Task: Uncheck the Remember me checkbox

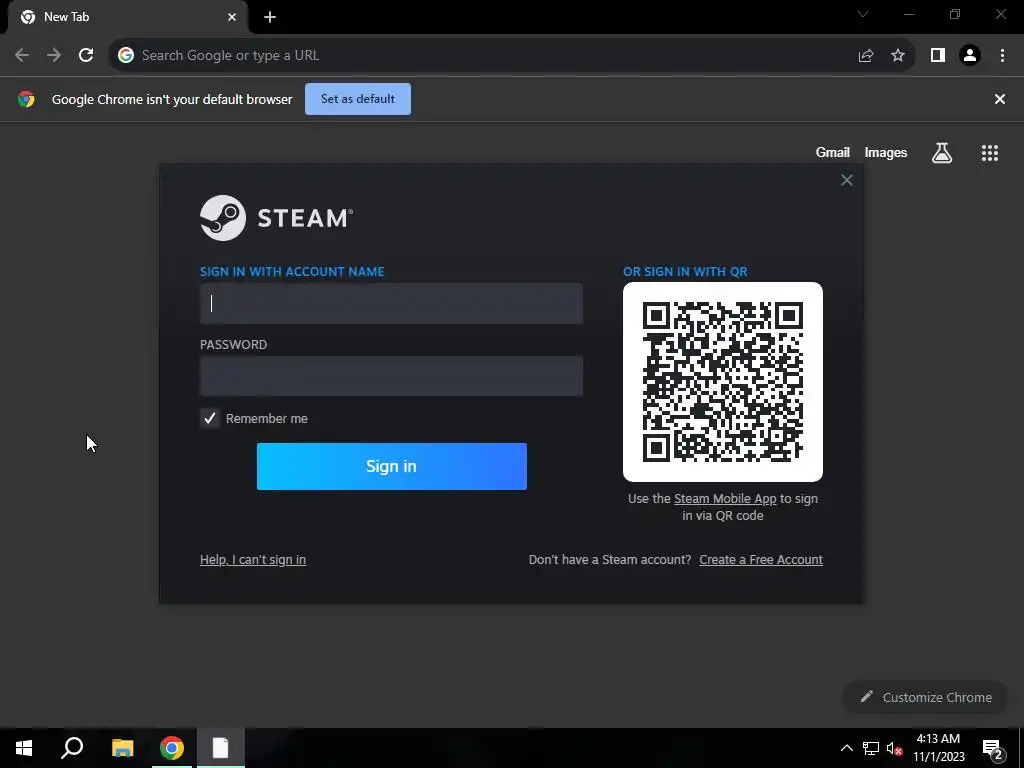Action: (210, 419)
